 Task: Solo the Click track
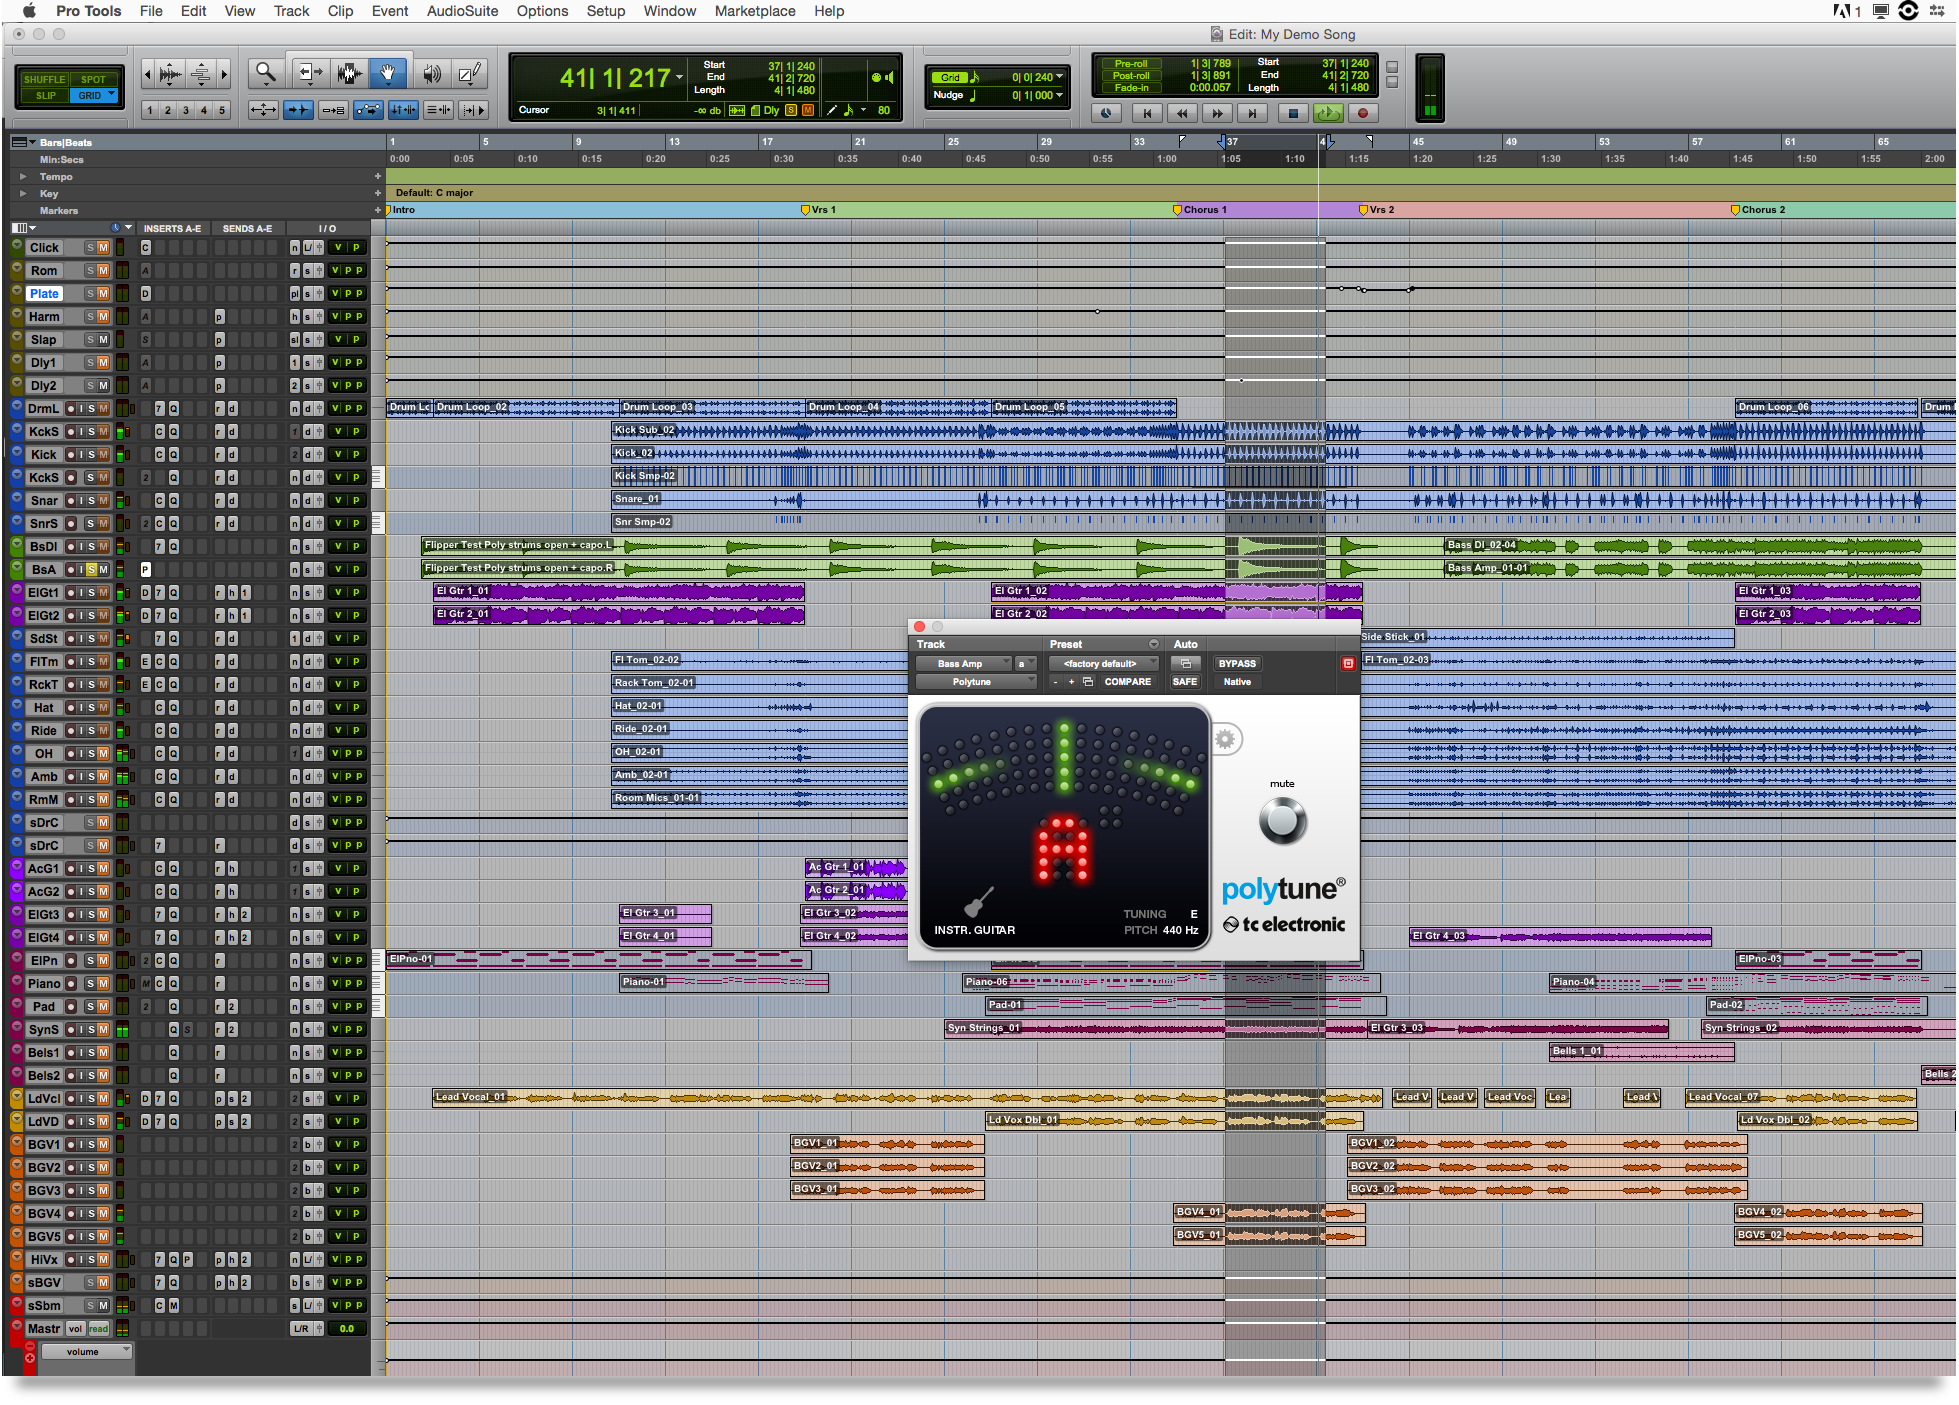tap(90, 248)
